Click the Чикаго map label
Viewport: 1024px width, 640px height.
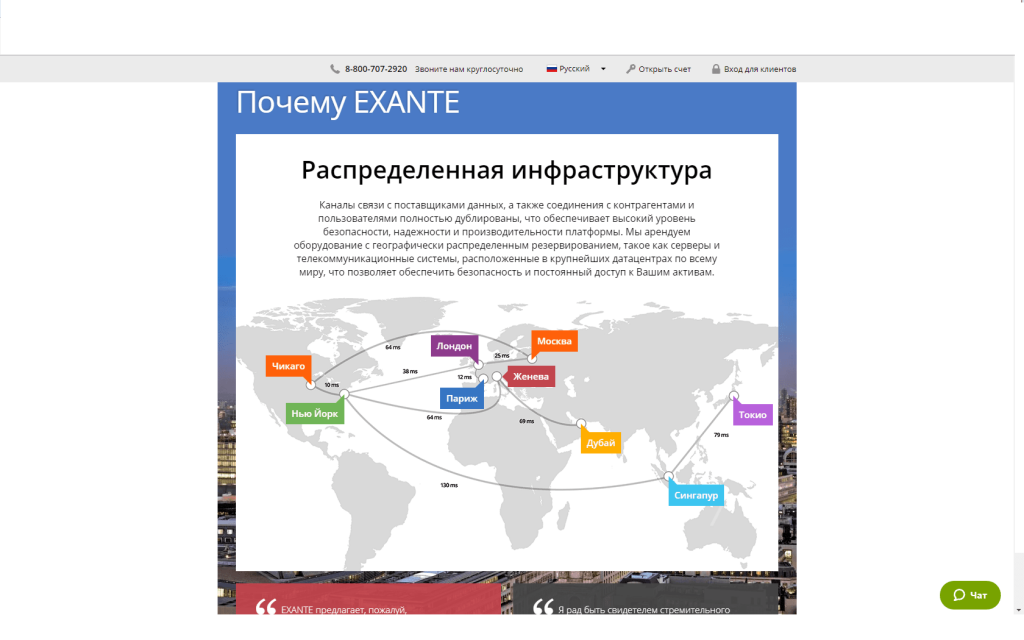coord(288,366)
